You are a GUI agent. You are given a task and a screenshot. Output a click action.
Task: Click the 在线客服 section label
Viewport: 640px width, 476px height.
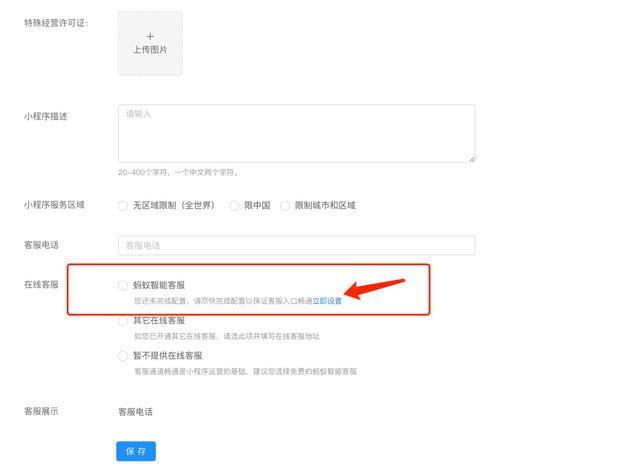[x=41, y=285]
